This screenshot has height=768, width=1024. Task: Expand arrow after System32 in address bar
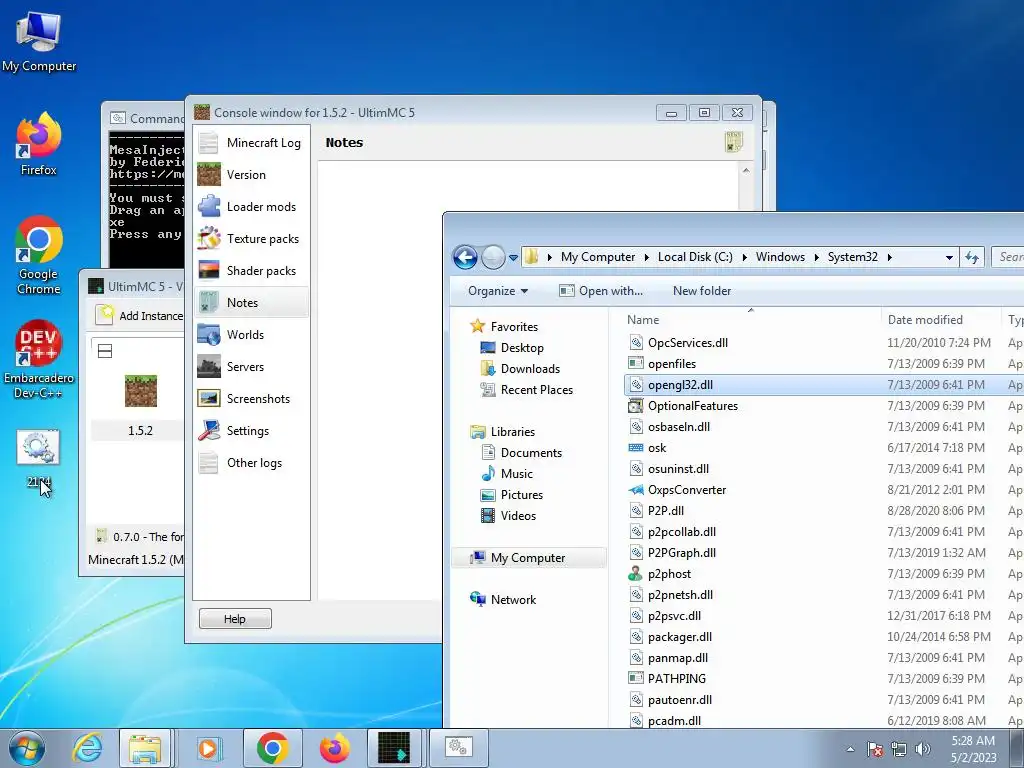point(889,257)
